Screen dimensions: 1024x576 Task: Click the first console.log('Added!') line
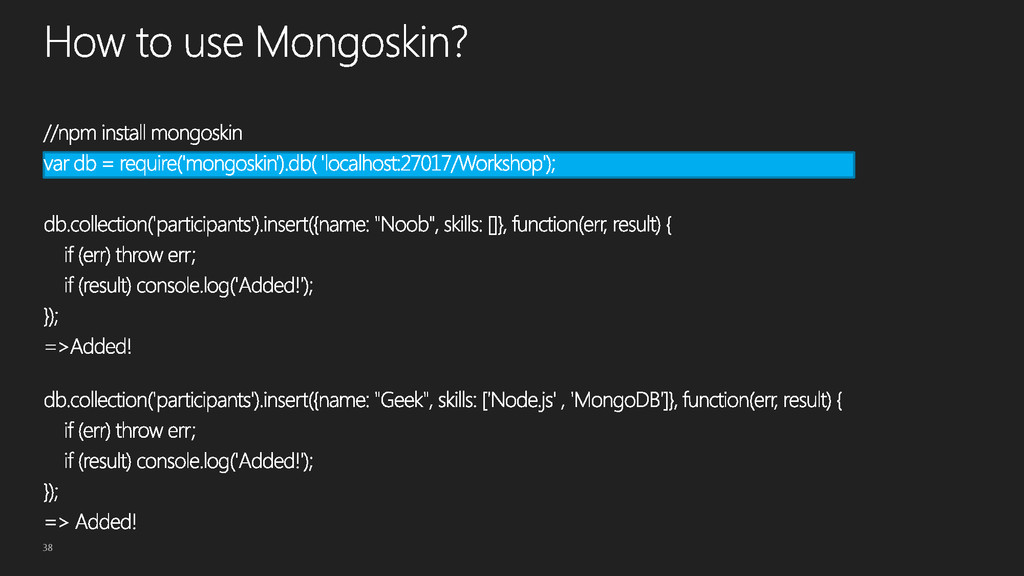coord(189,285)
